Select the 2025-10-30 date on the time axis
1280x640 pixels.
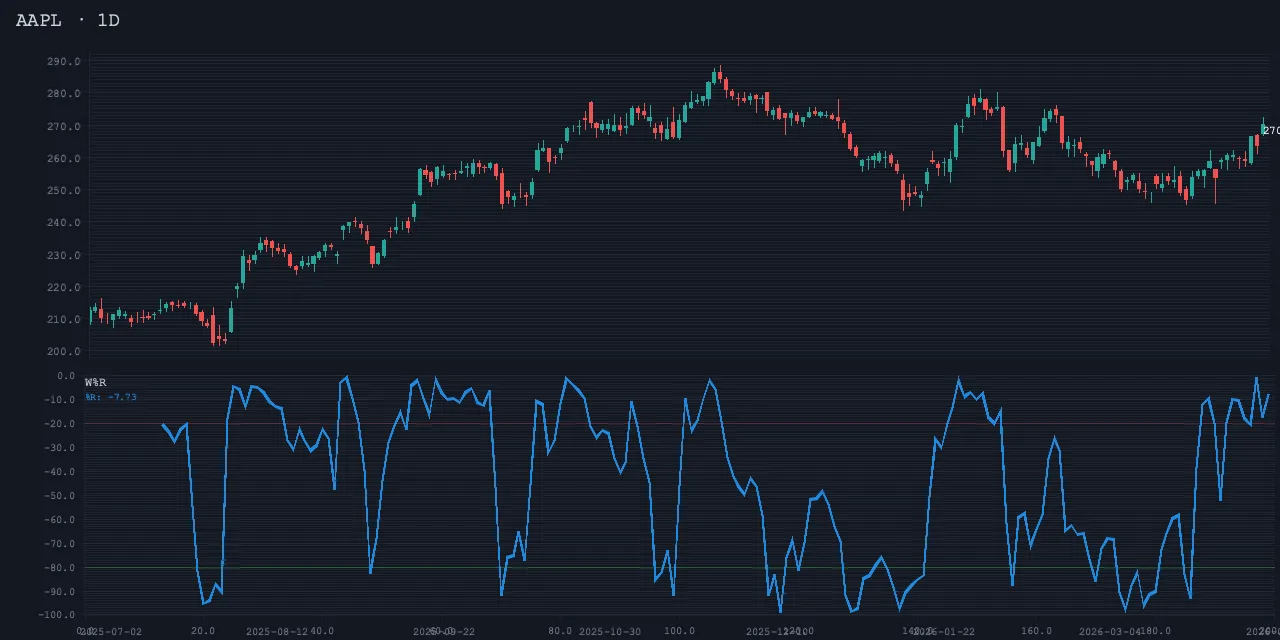(610, 632)
